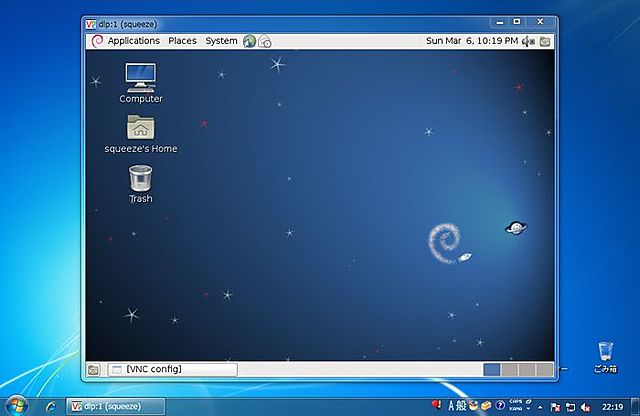The height and width of the screenshot is (416, 640).
Task: Open the Trash icon on Debian desktop
Action: point(140,184)
